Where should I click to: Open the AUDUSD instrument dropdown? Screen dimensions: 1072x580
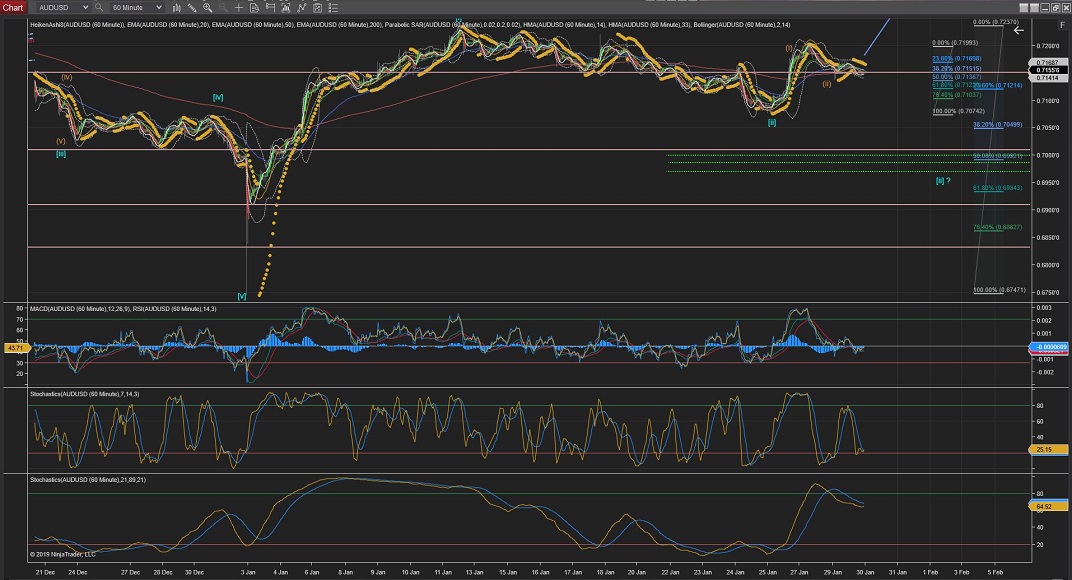point(64,7)
